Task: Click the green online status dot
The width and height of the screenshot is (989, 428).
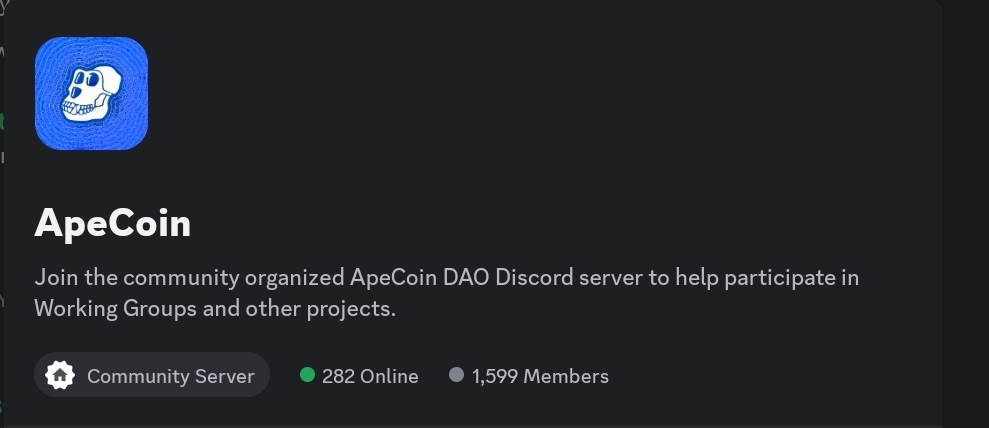Action: coord(307,375)
